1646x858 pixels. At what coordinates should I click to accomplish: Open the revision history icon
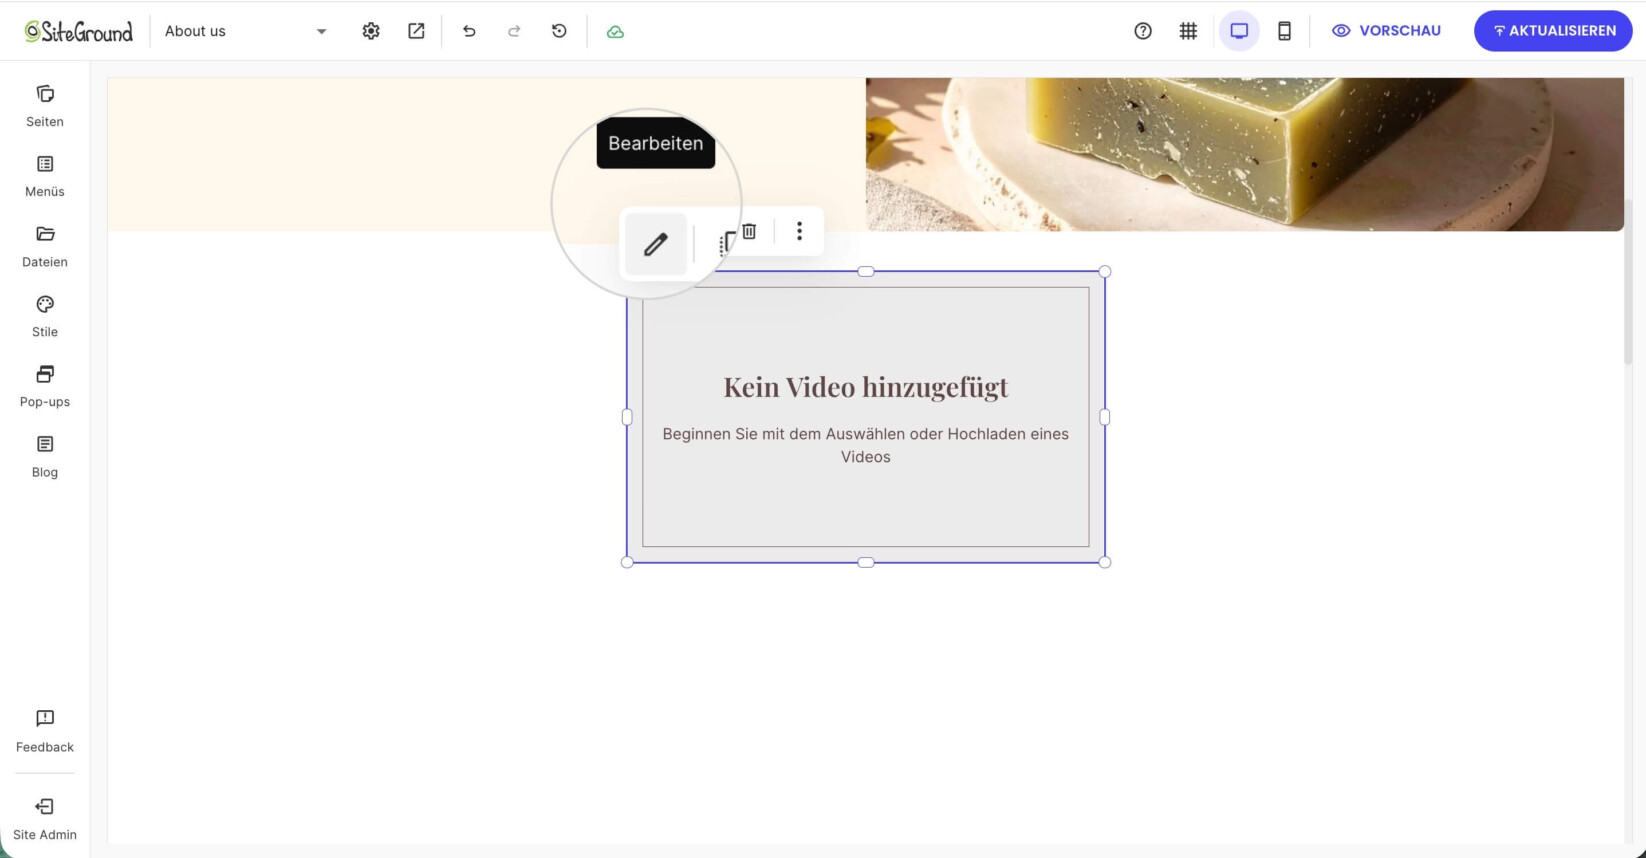(559, 31)
